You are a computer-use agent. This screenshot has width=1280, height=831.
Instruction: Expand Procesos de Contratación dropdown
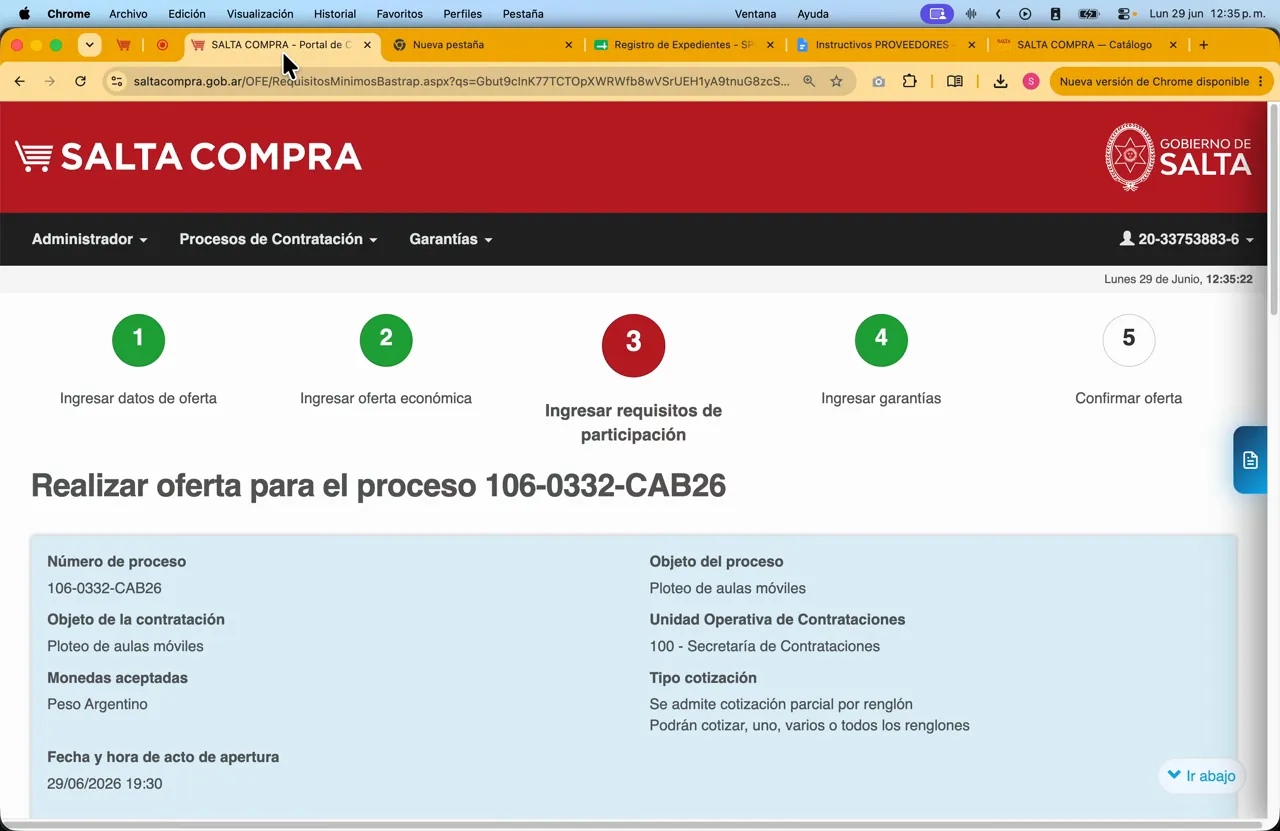278,239
